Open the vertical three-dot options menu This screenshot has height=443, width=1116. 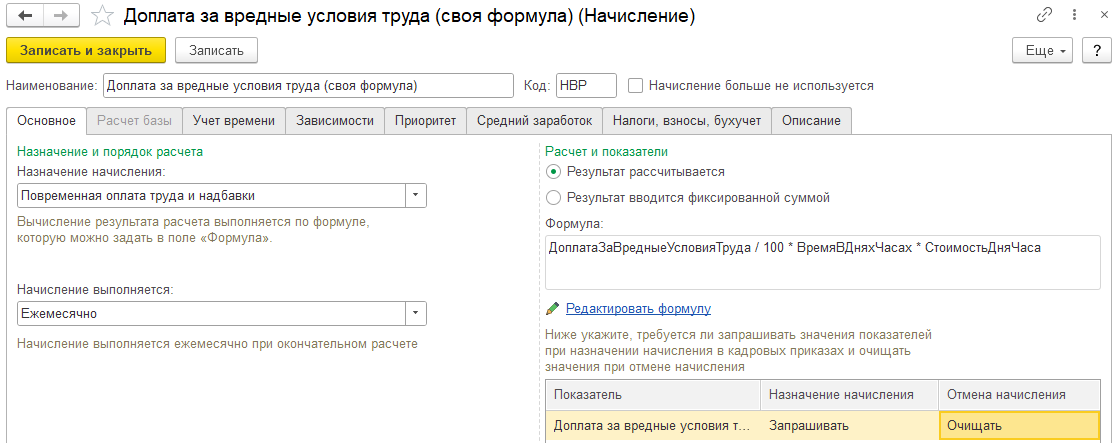point(1071,16)
